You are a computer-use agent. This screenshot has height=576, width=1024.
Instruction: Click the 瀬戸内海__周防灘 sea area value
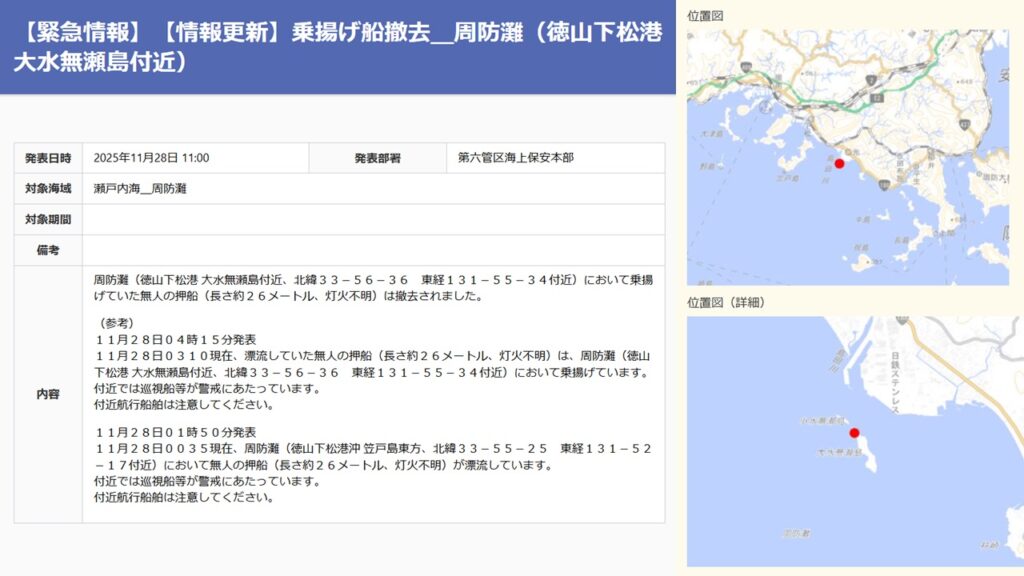pos(140,188)
